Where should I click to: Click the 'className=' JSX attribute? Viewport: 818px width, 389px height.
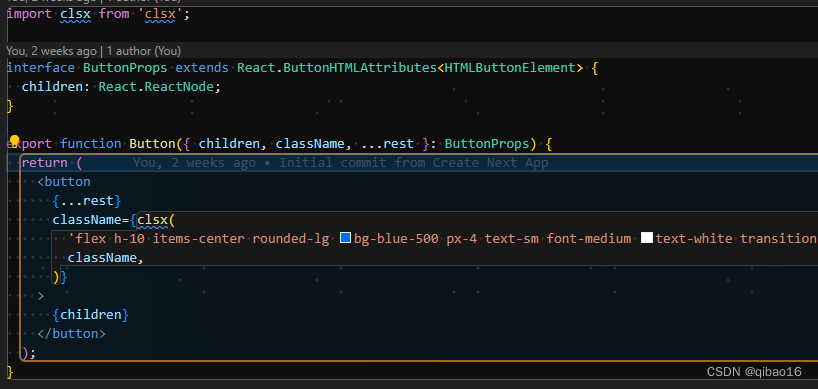tap(91, 220)
